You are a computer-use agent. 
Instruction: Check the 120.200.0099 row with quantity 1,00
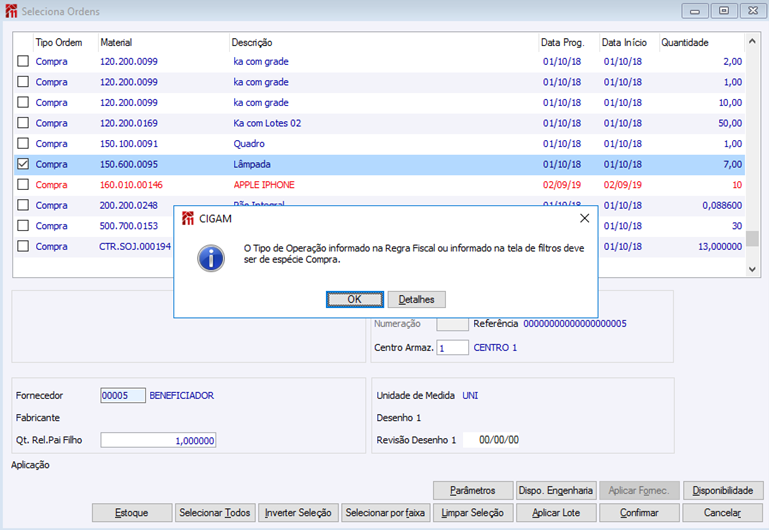coord(23,82)
